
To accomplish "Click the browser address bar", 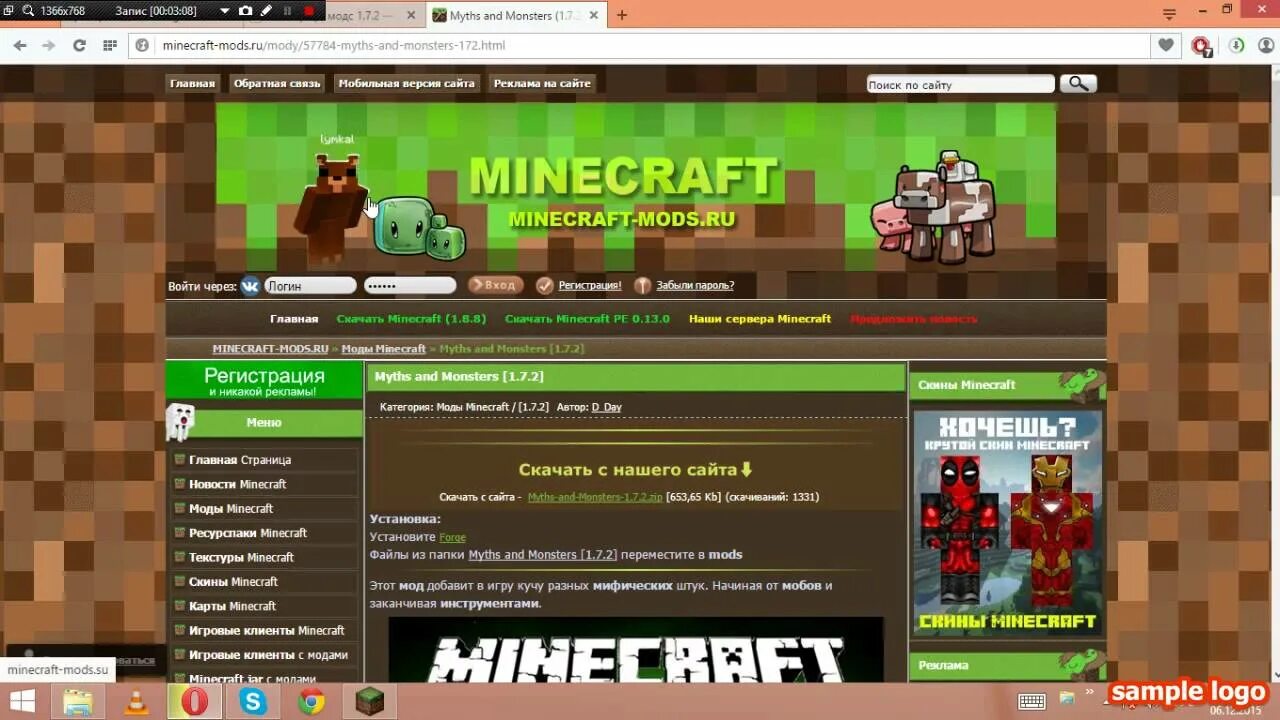I will click(640, 45).
